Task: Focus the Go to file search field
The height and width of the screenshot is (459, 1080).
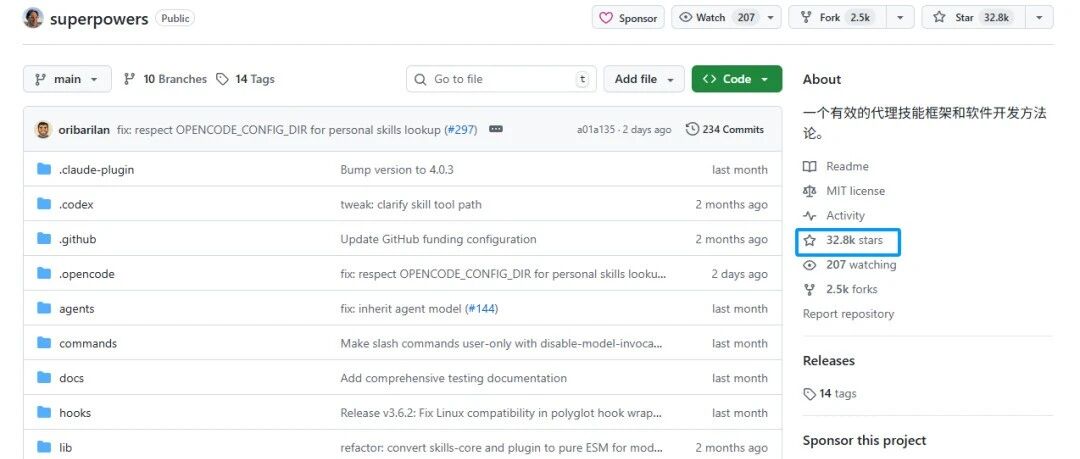Action: coord(501,79)
